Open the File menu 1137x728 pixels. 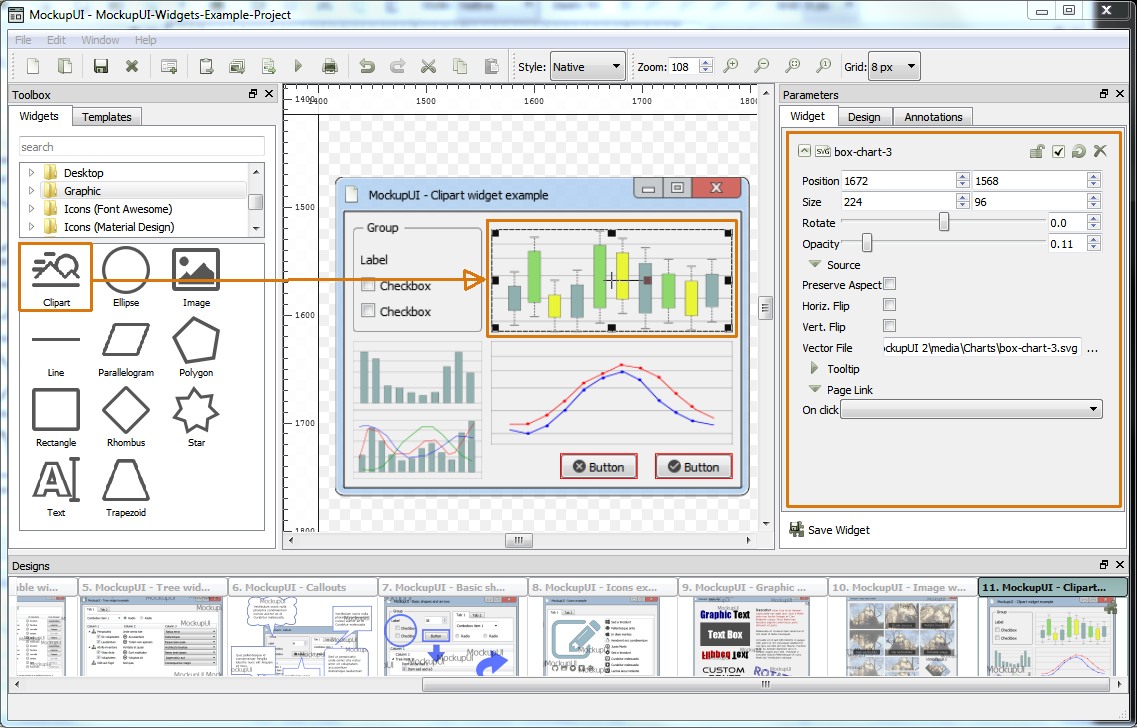click(22, 40)
